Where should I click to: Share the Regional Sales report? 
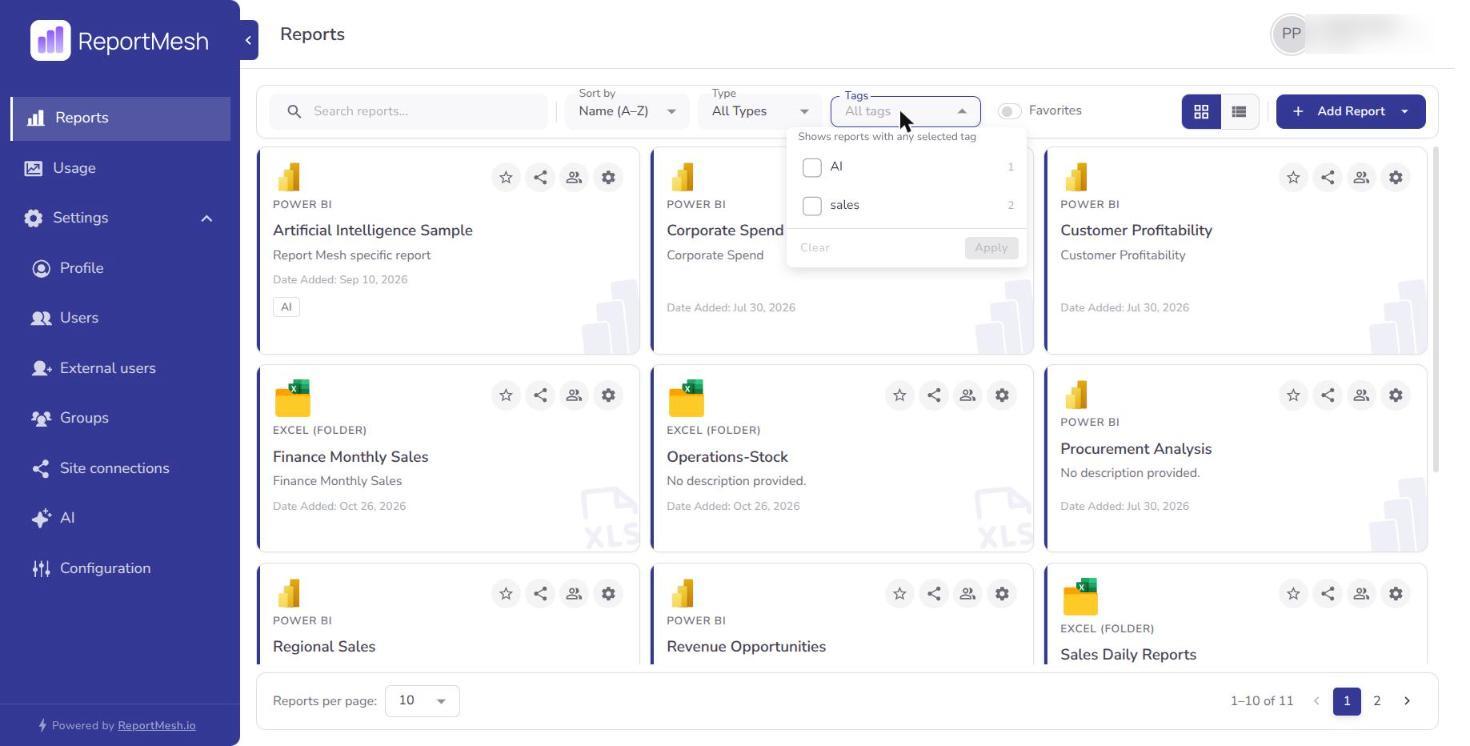(540, 594)
